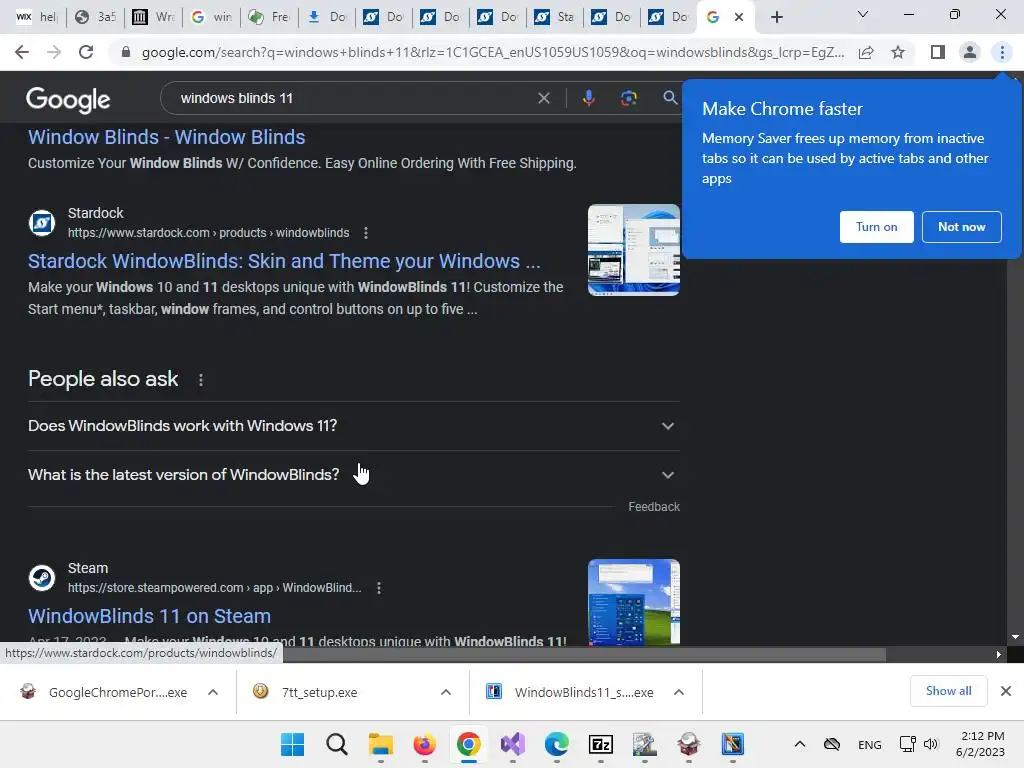
Task: Click Steam site favicon in result
Action: pyautogui.click(x=42, y=578)
